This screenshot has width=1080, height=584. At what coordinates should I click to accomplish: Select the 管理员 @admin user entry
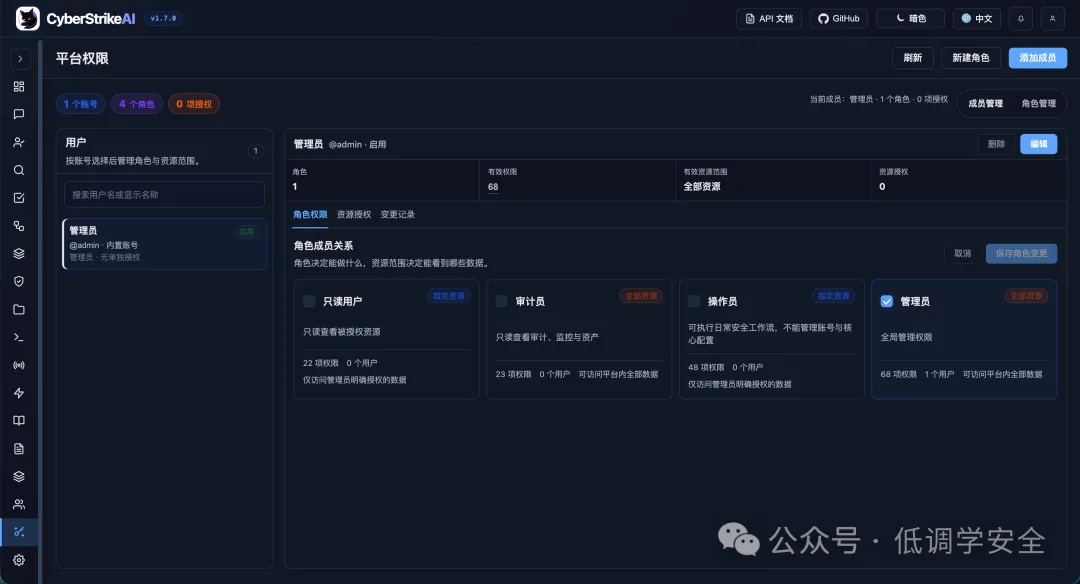pos(165,244)
